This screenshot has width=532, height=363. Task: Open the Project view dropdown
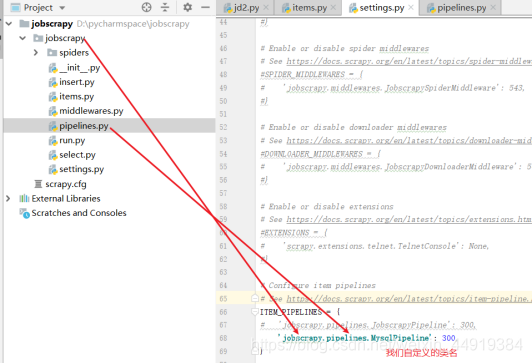click(62, 7)
